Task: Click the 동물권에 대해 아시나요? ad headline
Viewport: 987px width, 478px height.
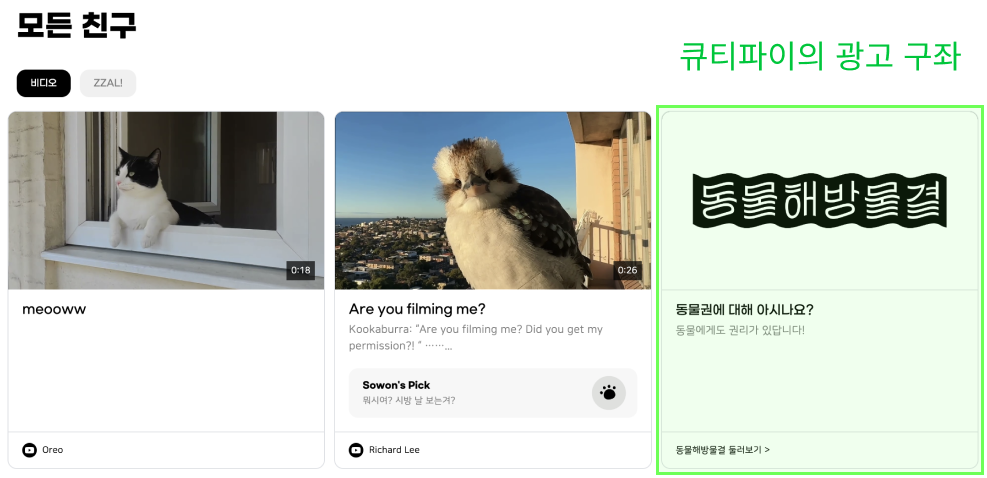Action: (x=744, y=309)
